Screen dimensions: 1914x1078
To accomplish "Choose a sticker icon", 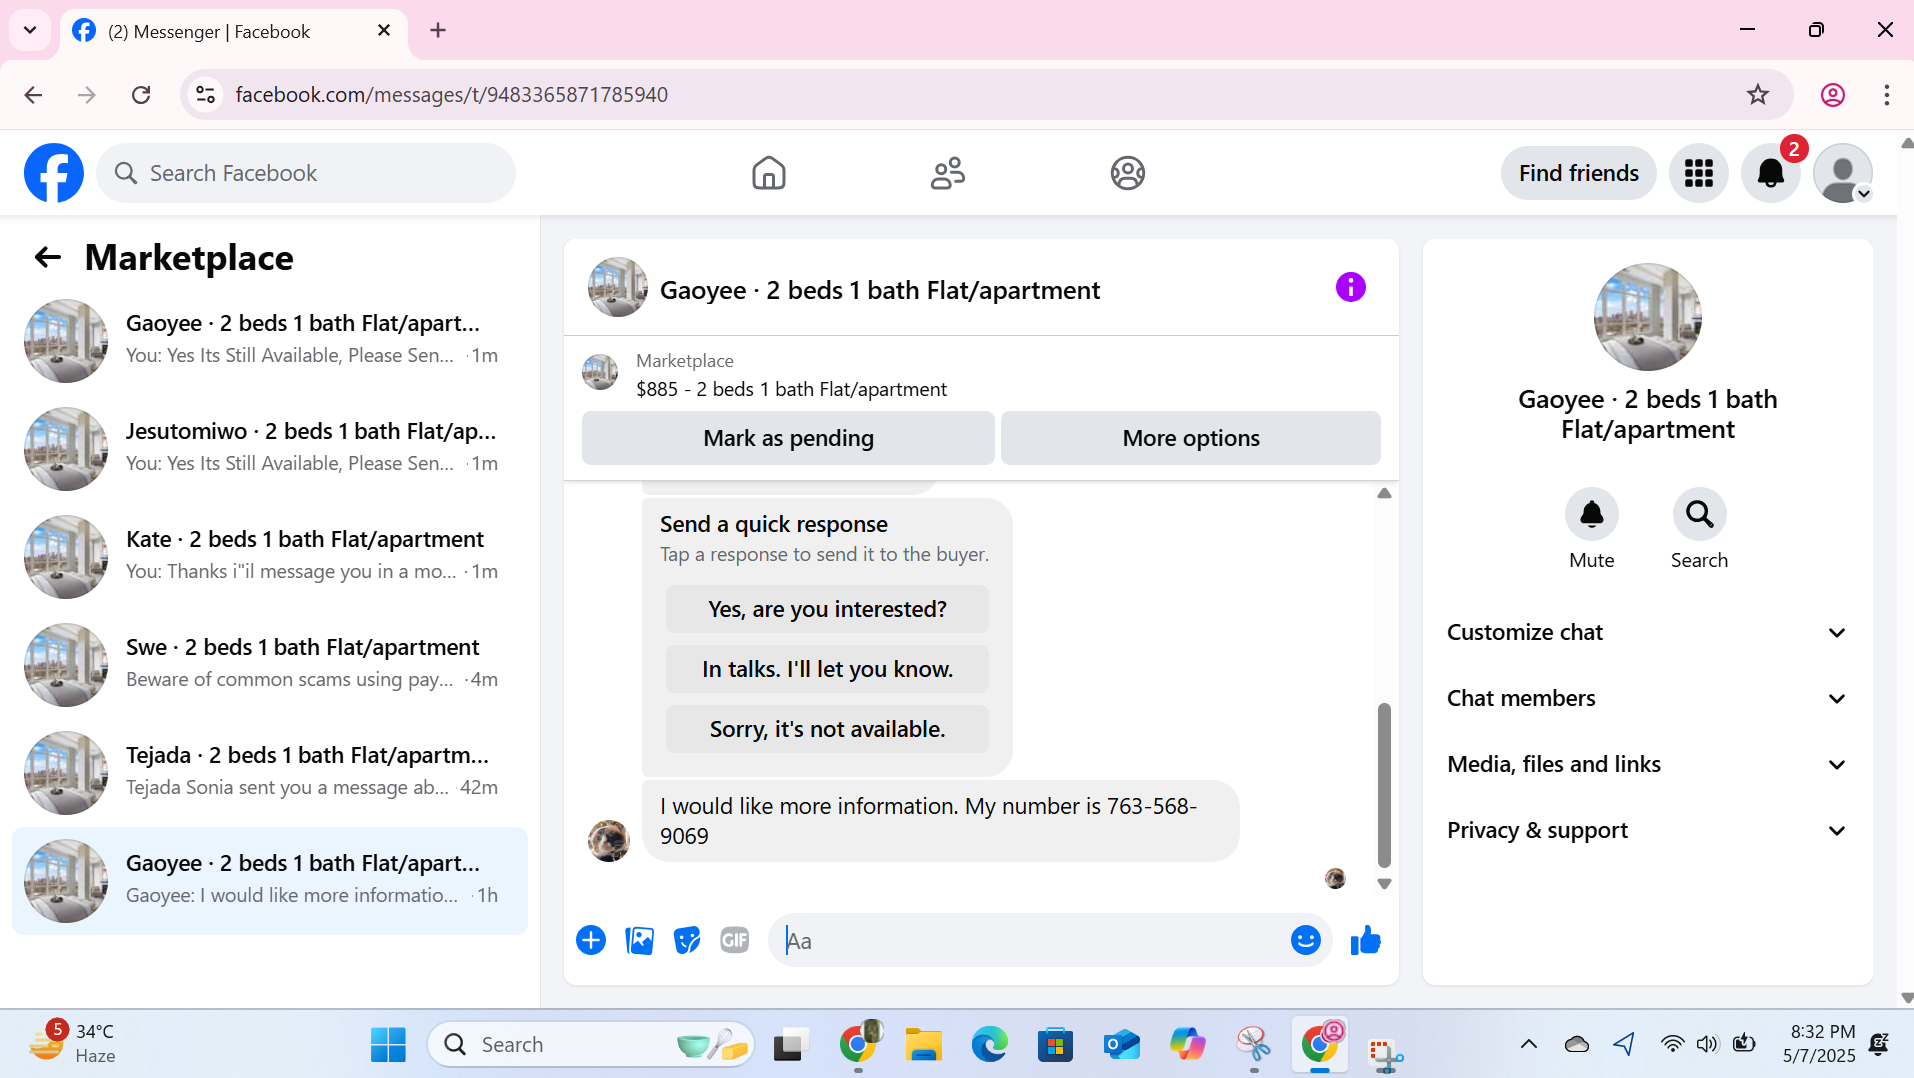I will tap(687, 940).
